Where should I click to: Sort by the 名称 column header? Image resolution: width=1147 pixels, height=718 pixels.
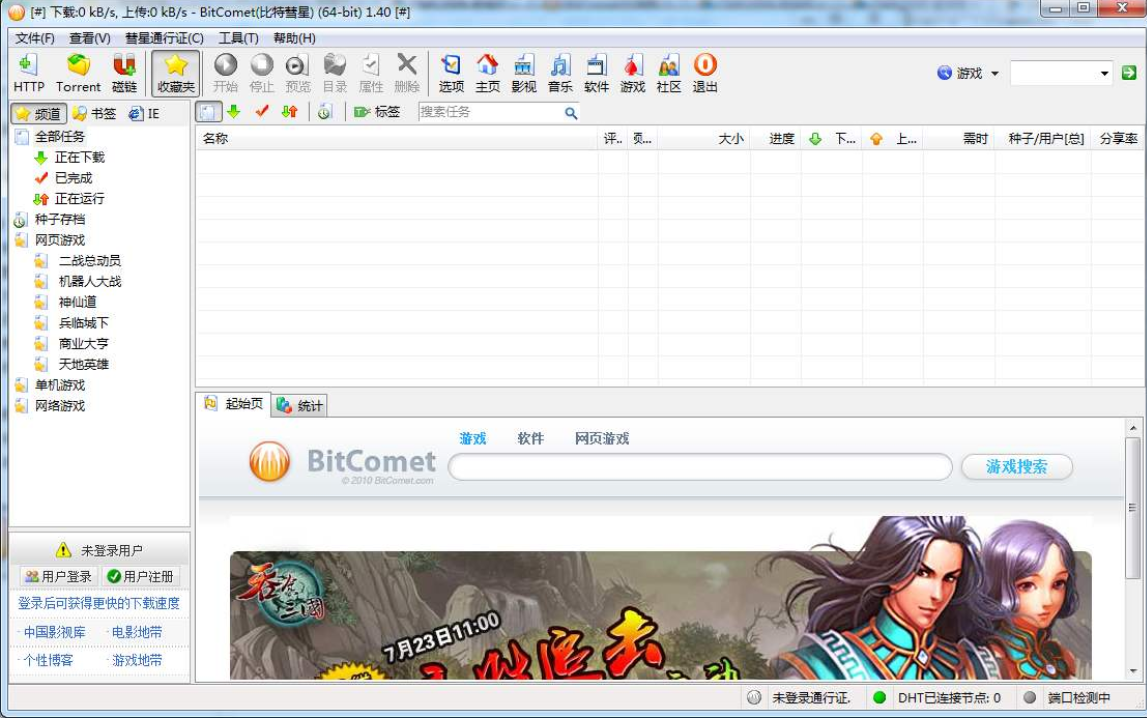pos(397,138)
